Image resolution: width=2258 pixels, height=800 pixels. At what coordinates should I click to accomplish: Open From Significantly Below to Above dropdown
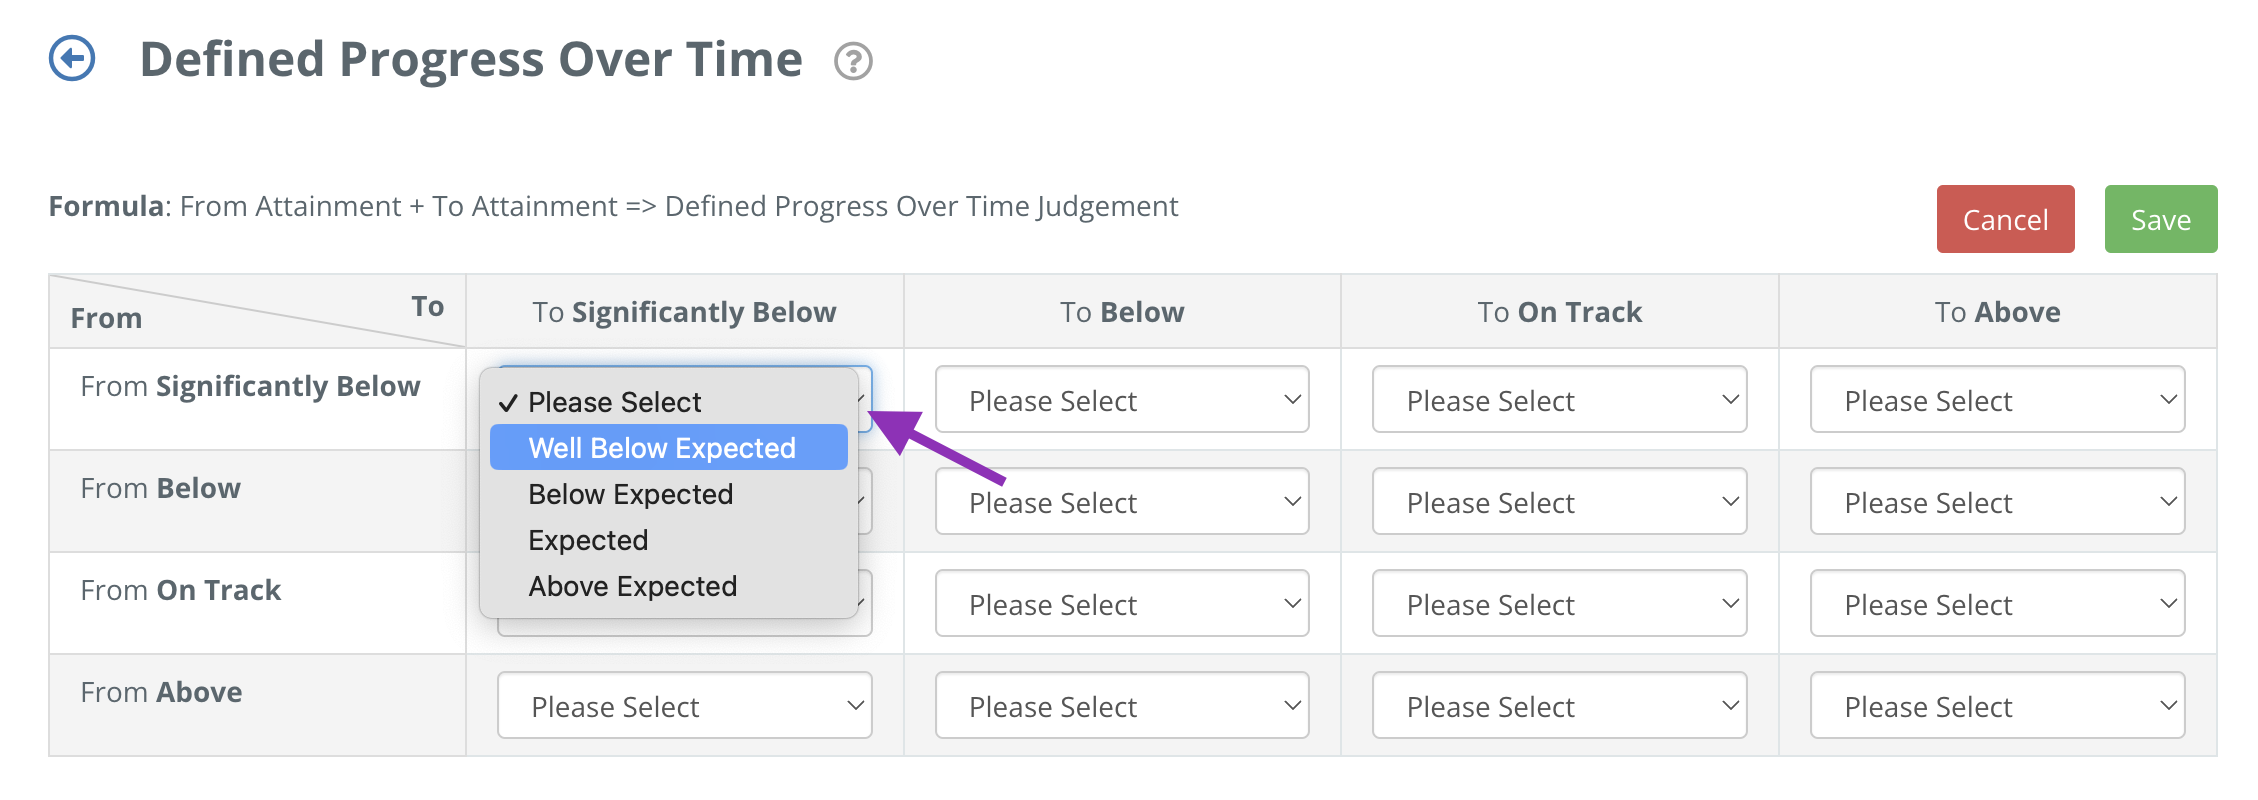coord(1997,399)
